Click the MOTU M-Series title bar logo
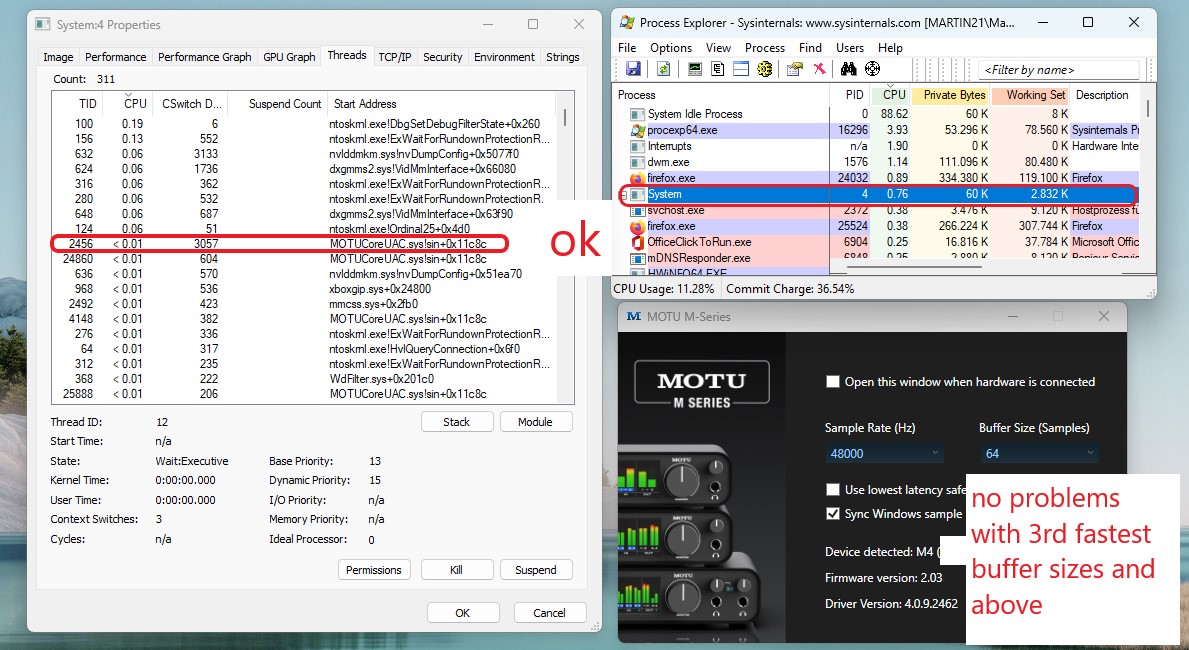Screen dimensions: 1189x650 (634, 316)
